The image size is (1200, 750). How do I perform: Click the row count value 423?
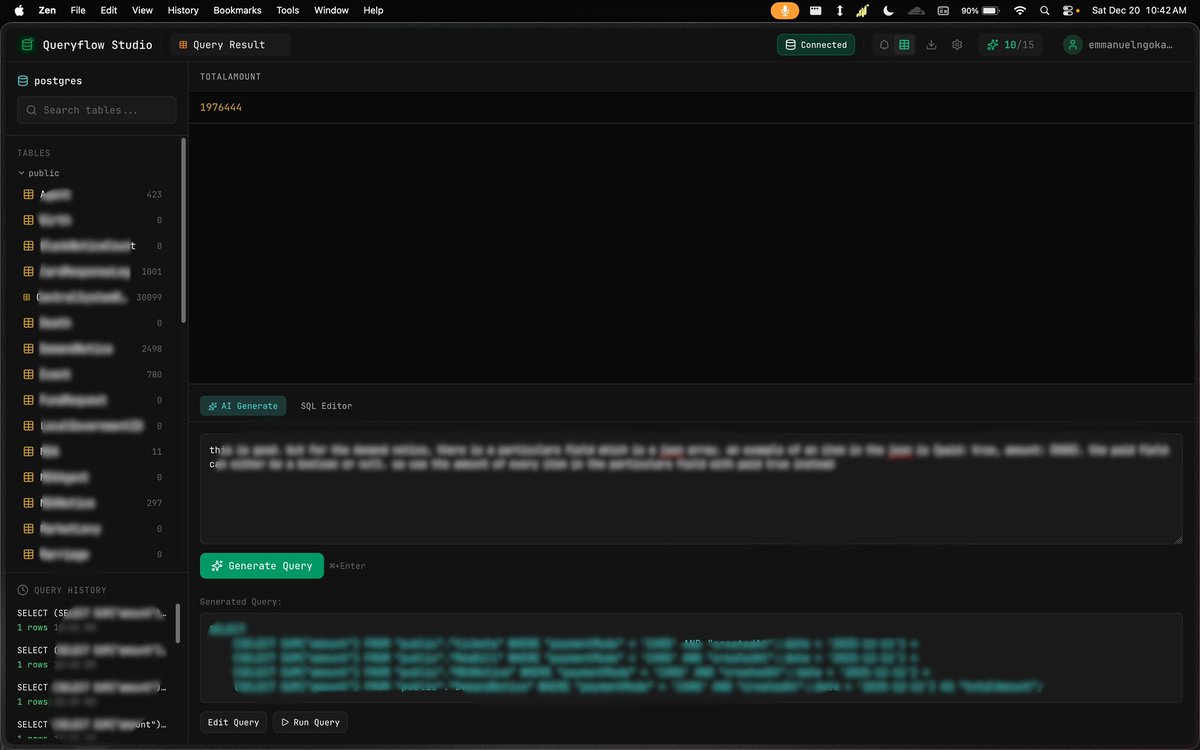(x=153, y=195)
